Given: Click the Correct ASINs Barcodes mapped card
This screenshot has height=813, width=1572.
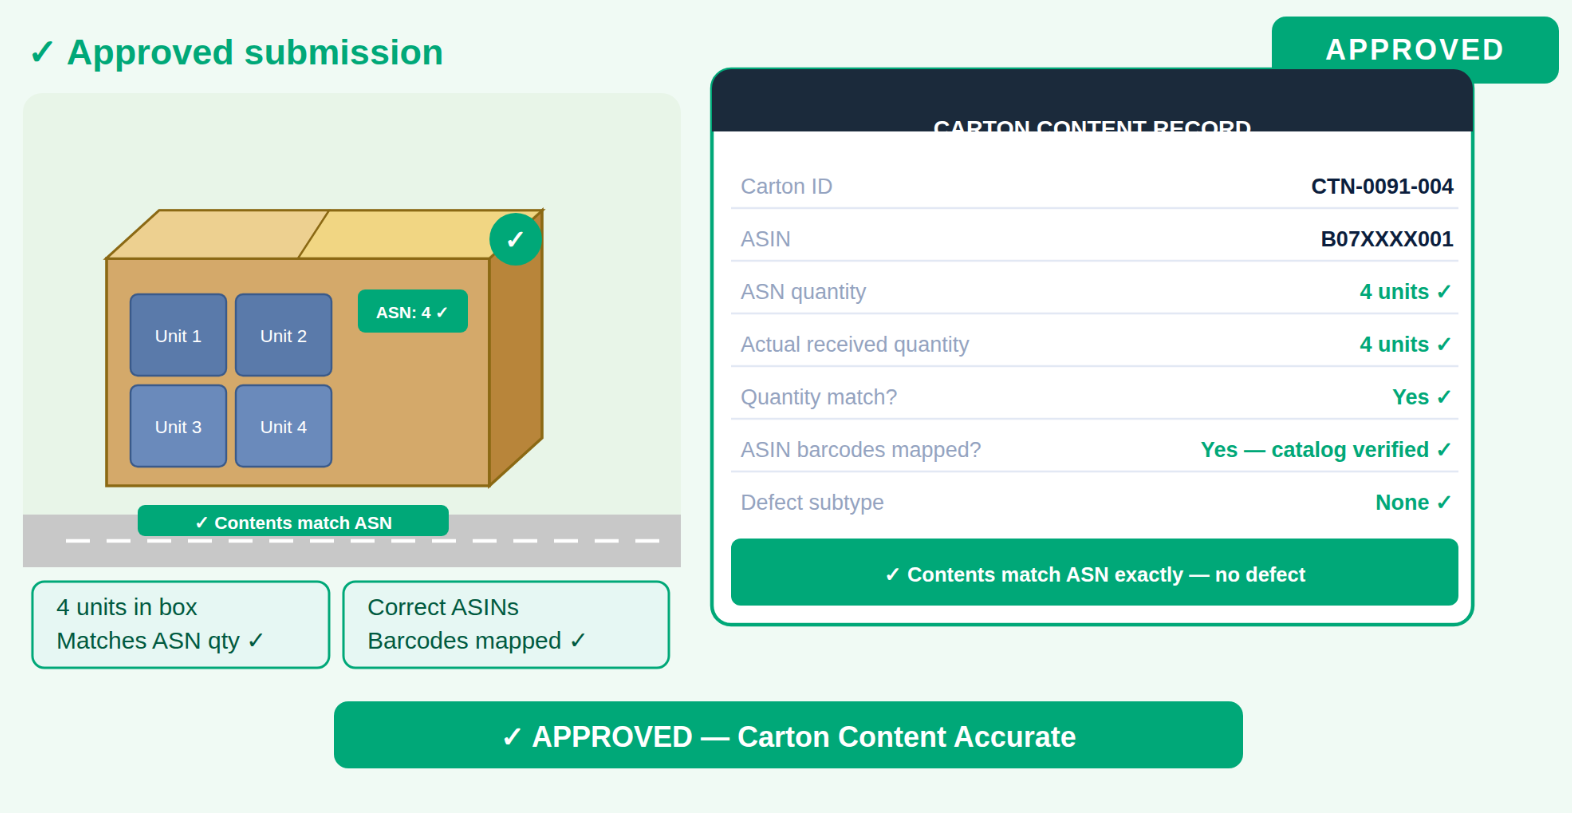Looking at the screenshot, I should 506,624.
